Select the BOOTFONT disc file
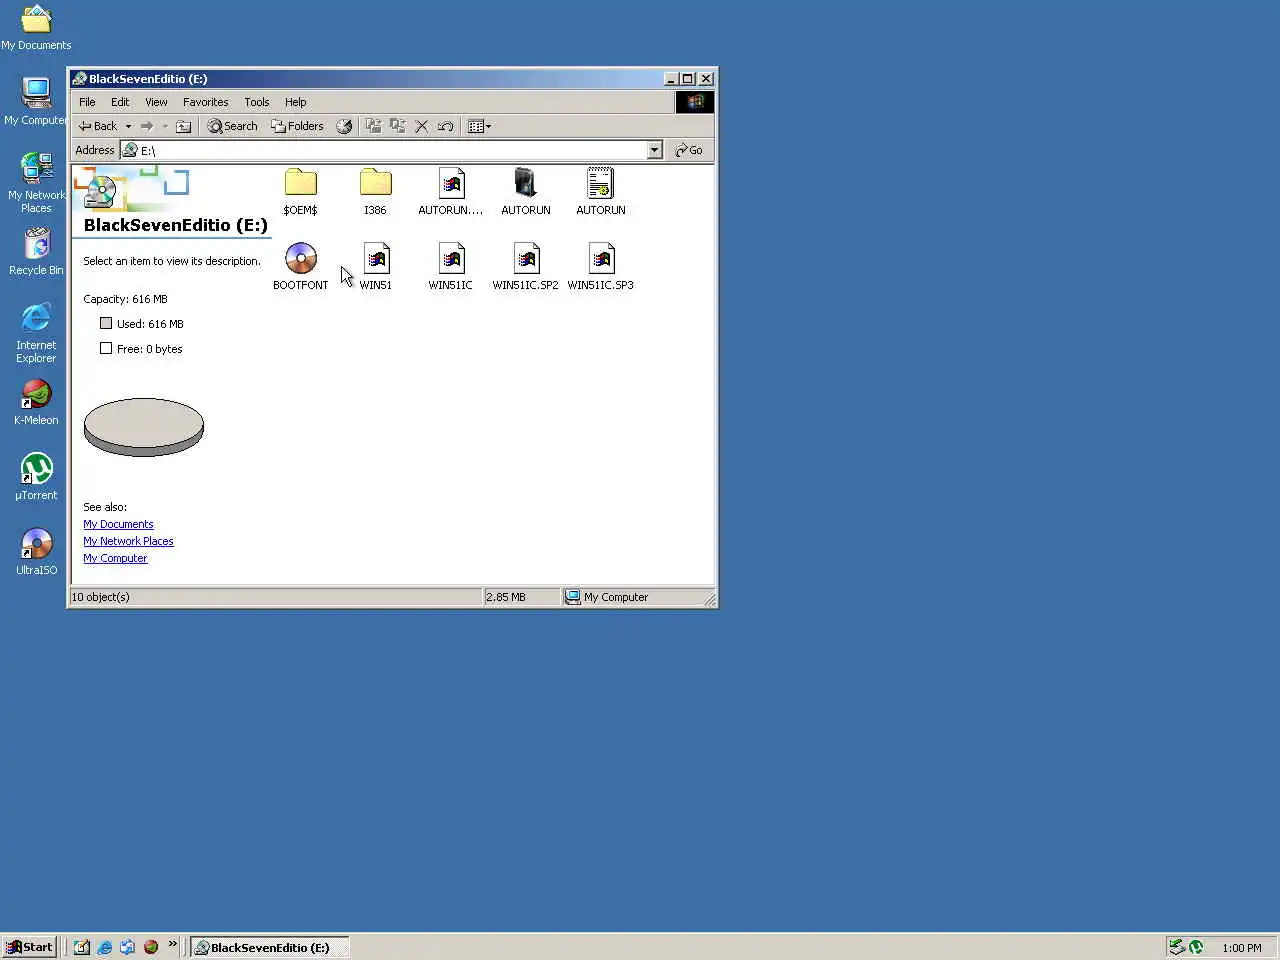Image resolution: width=1280 pixels, height=960 pixels. 300,267
